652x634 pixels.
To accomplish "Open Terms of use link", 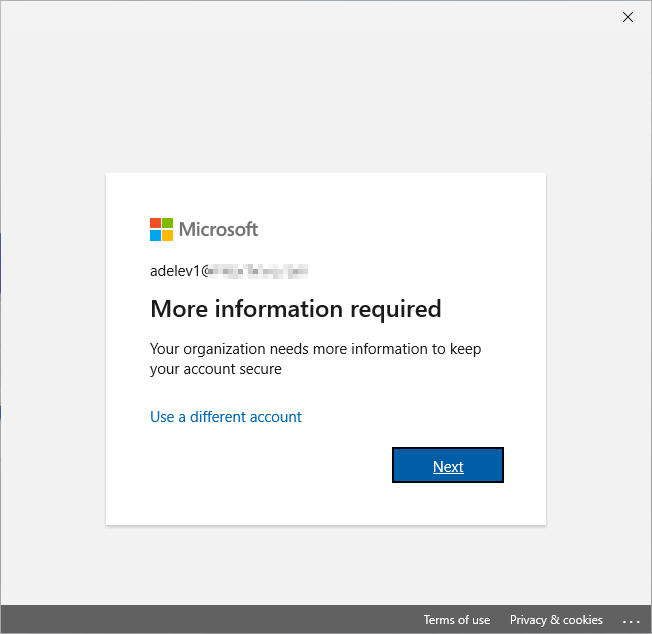I will [x=457, y=620].
